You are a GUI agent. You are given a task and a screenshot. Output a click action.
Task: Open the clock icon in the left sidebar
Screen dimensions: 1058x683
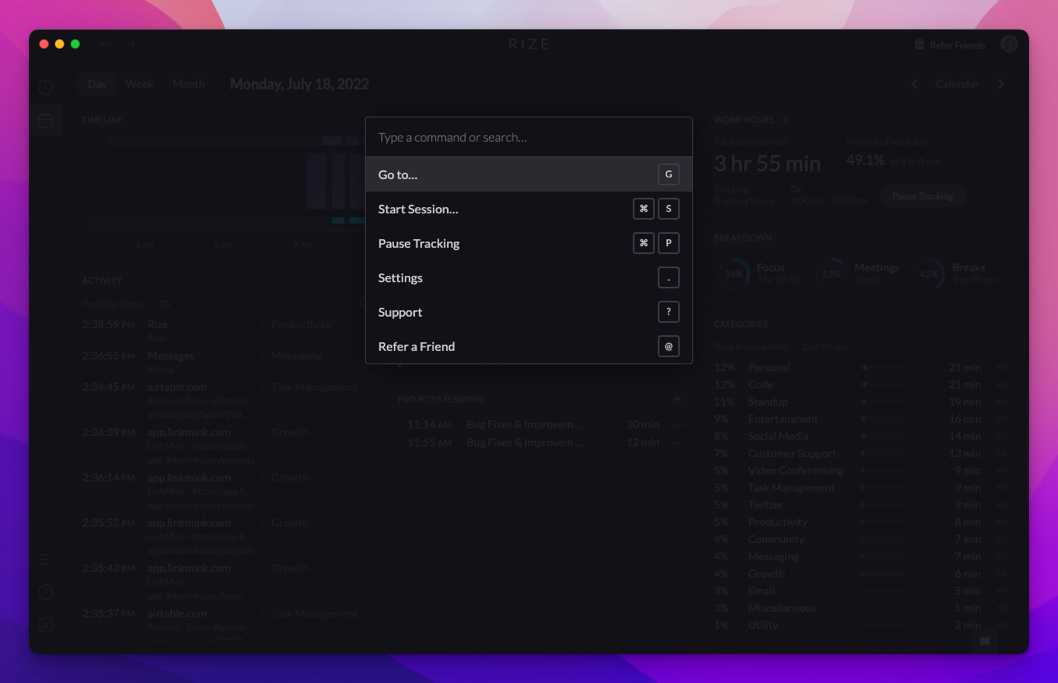tap(45, 88)
